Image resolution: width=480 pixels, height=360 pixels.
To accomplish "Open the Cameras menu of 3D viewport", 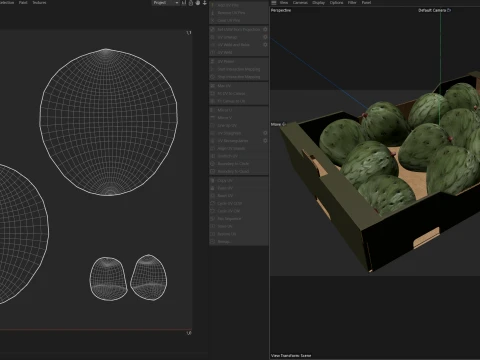I will 300,2.
